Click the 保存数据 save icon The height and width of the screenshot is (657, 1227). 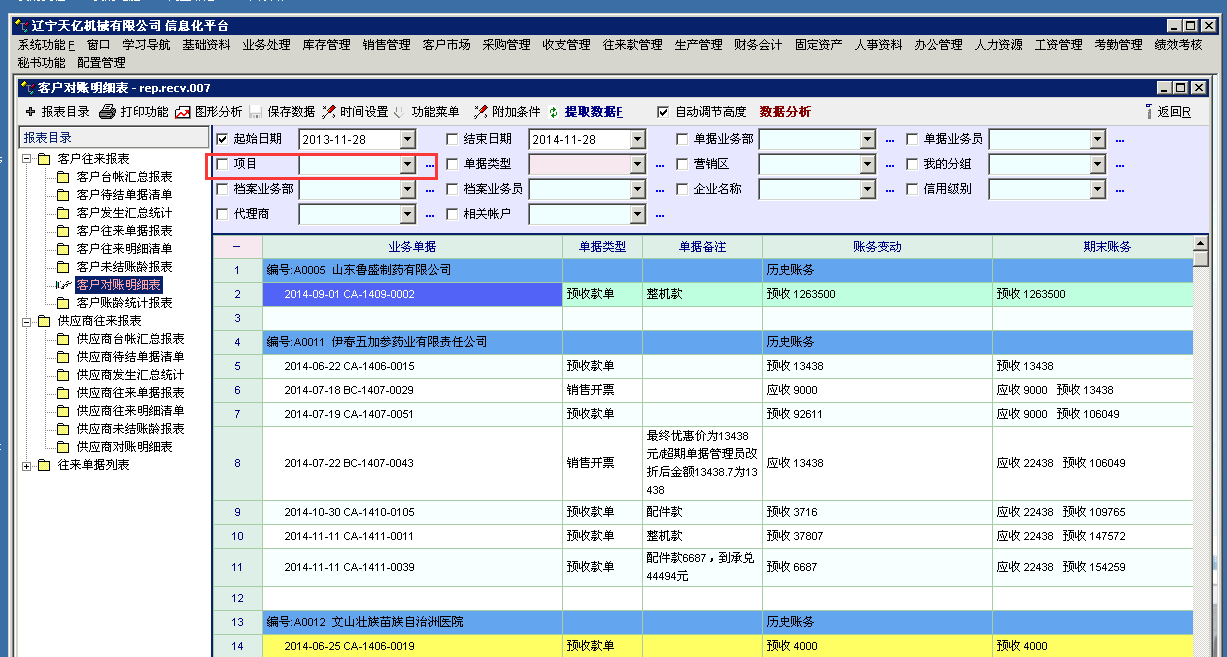[256, 112]
